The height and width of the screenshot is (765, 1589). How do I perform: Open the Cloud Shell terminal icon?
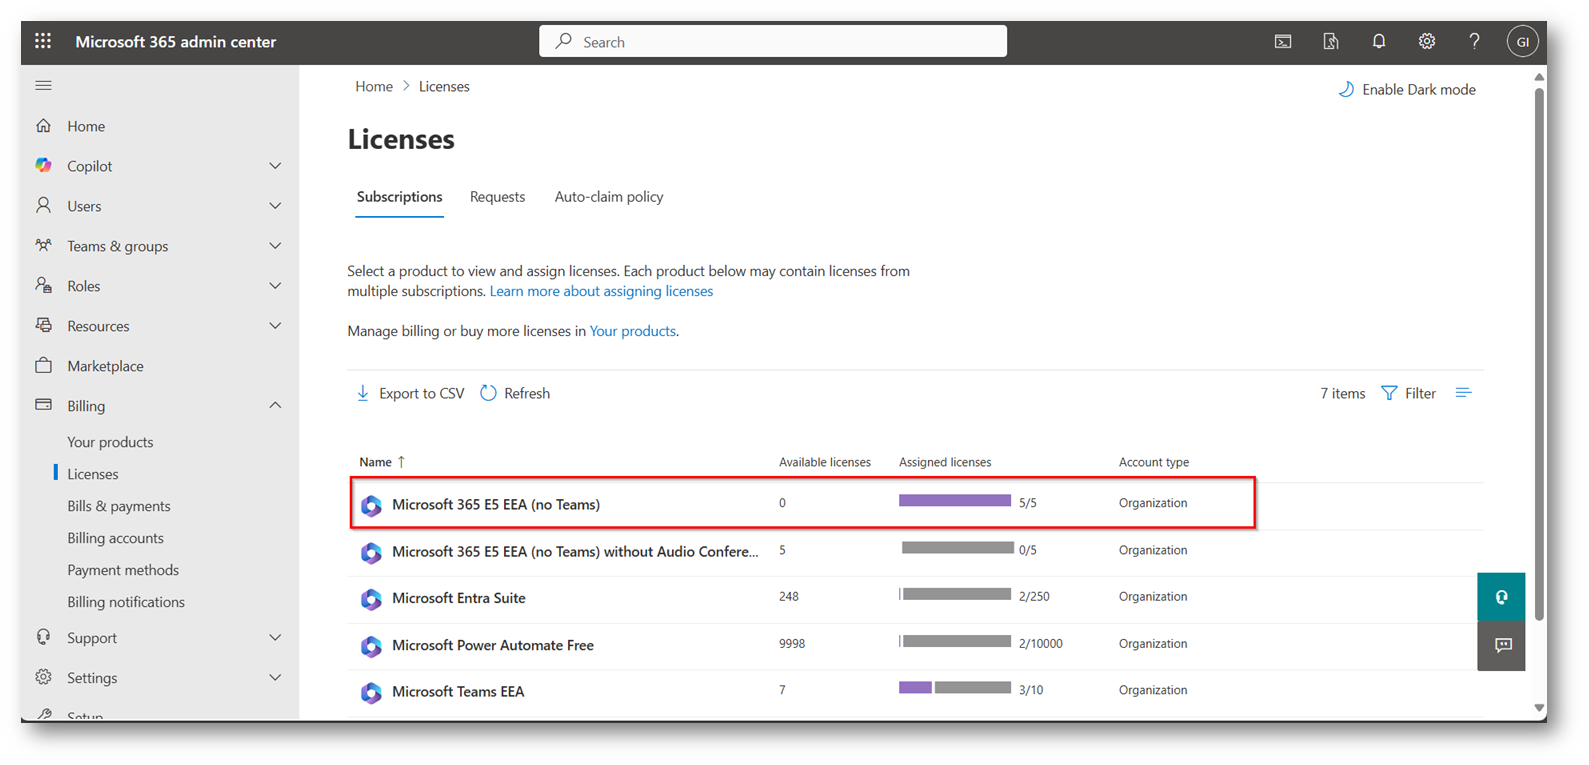[1283, 41]
